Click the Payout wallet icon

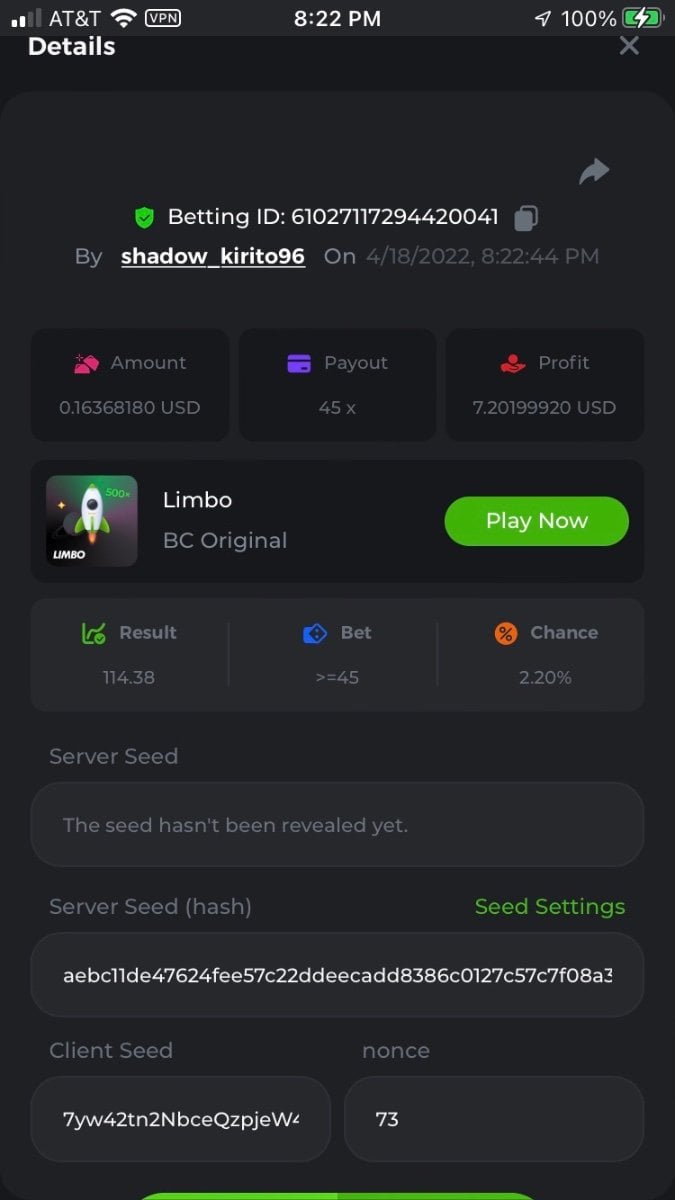coord(299,364)
